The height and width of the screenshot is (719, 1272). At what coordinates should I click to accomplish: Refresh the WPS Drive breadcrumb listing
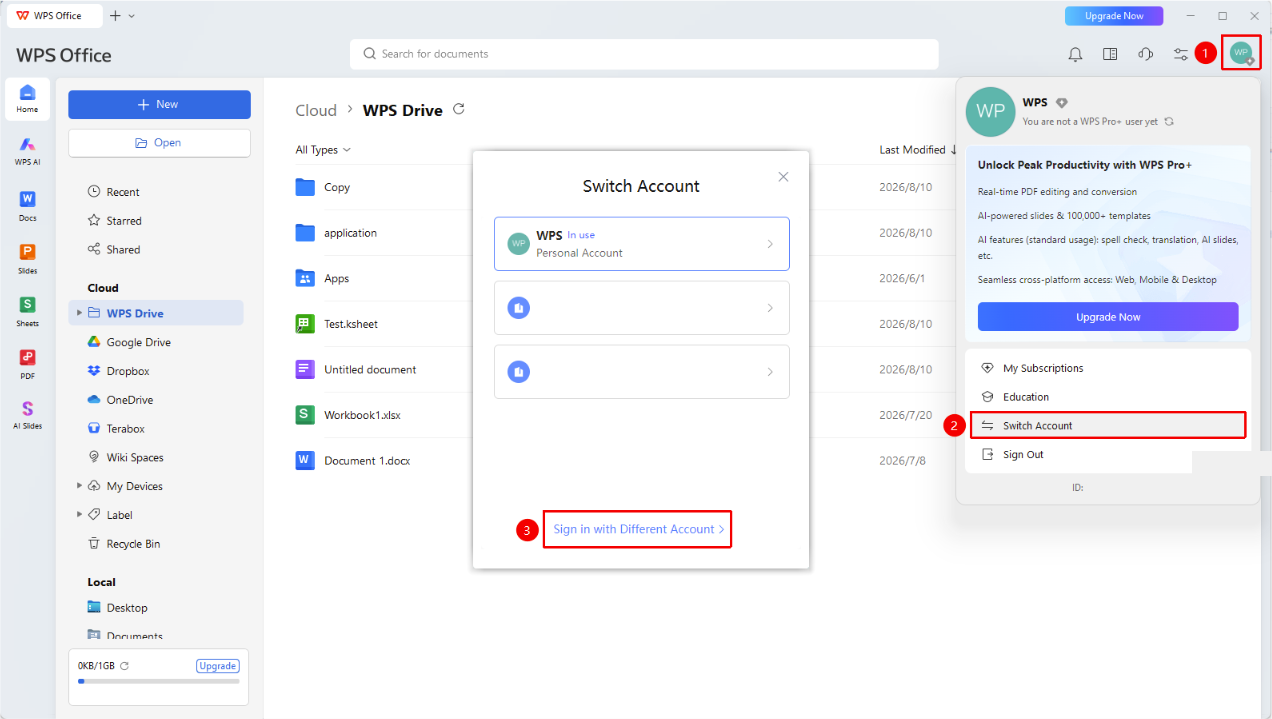(x=459, y=109)
